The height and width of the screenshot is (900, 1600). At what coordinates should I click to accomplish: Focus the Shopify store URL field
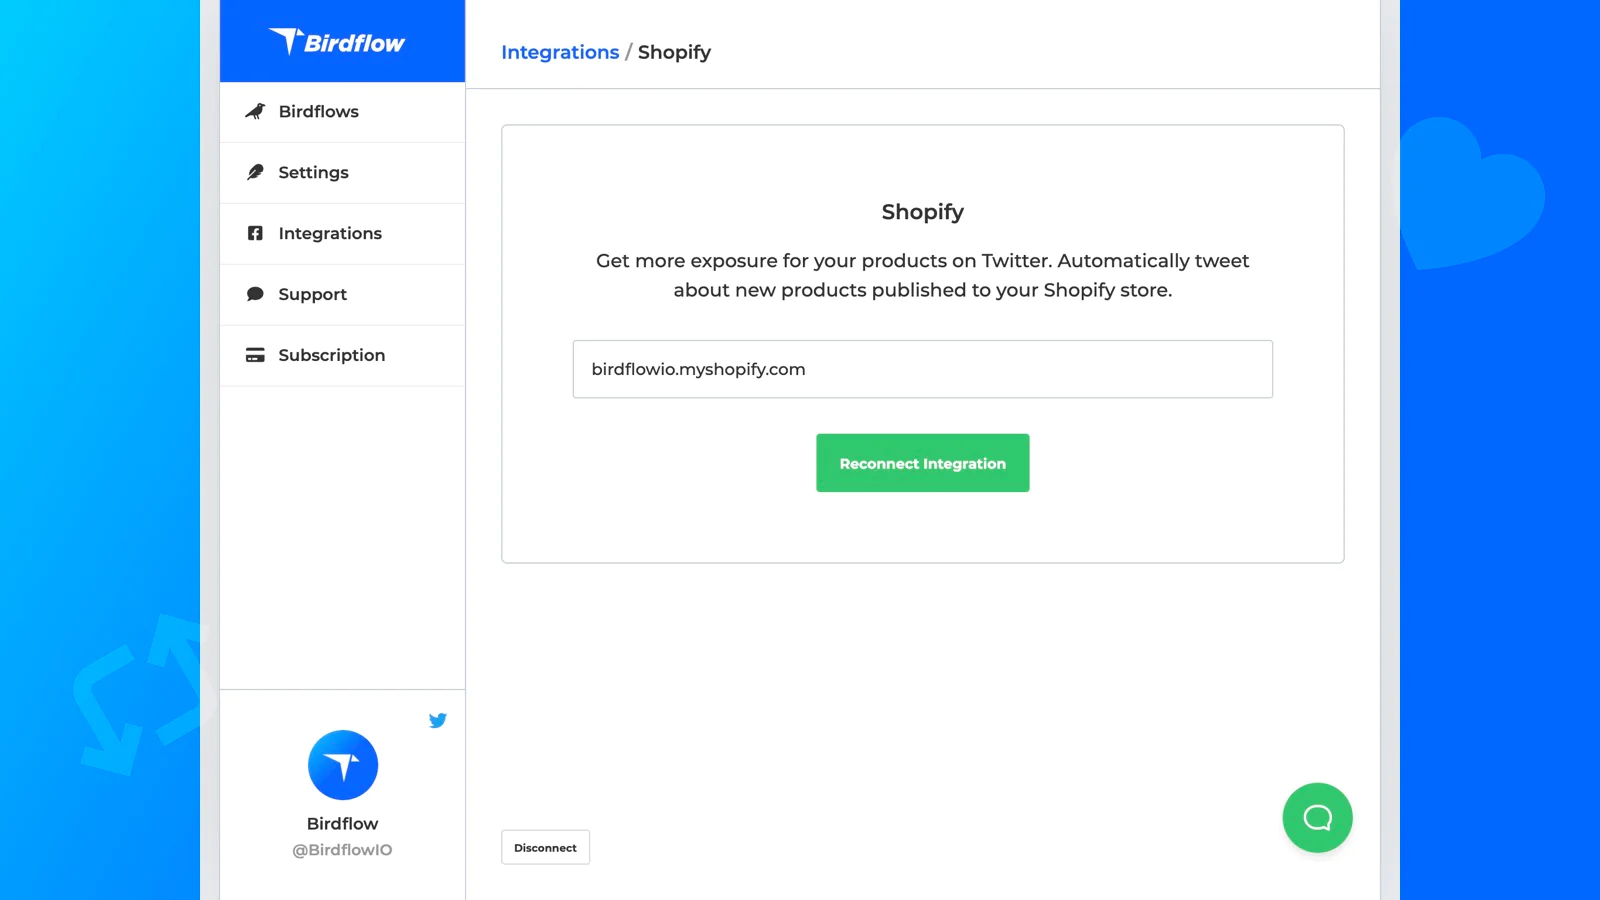(922, 369)
